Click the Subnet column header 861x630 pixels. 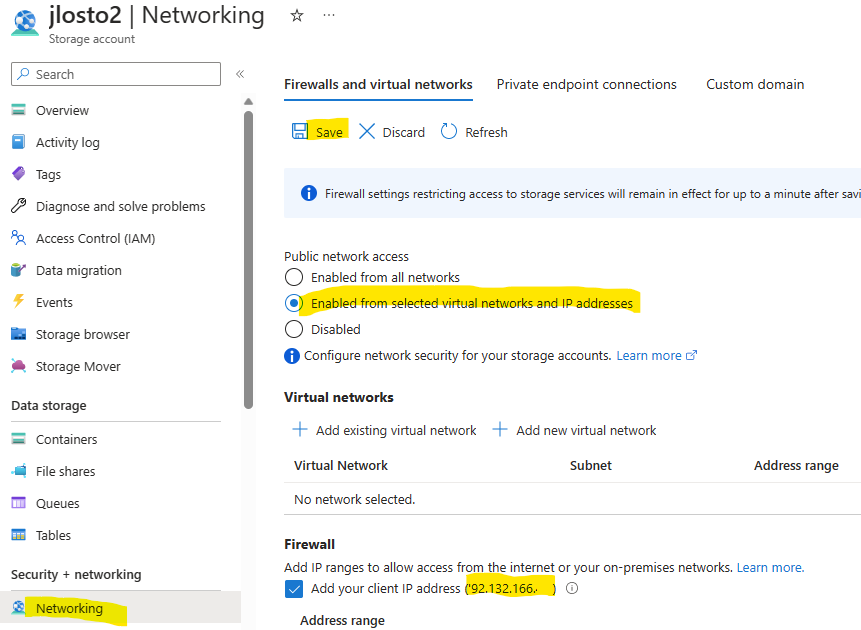[591, 466]
